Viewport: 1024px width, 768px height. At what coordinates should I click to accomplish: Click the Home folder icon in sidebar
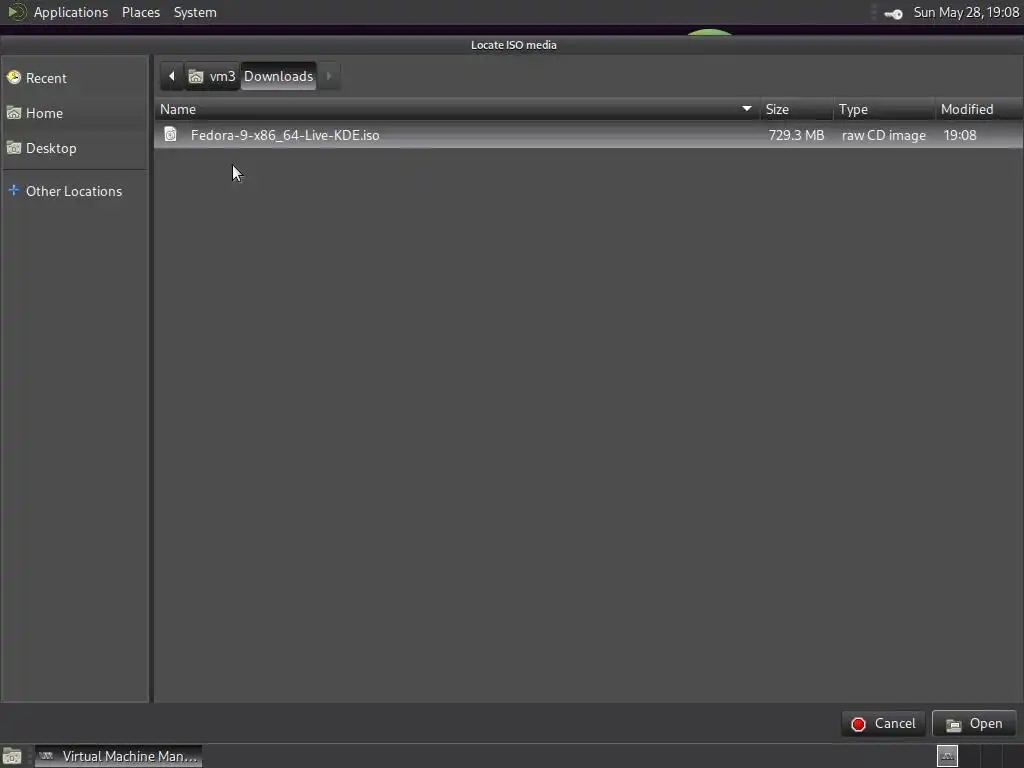tap(14, 113)
